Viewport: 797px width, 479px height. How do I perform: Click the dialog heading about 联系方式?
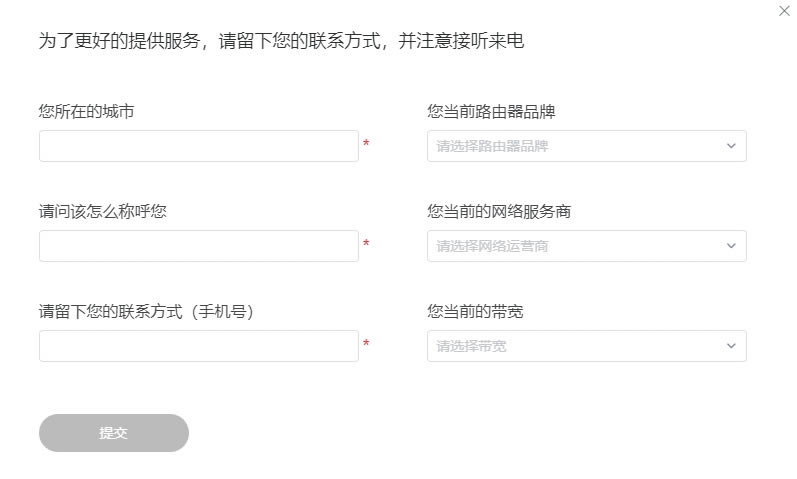coord(281,41)
